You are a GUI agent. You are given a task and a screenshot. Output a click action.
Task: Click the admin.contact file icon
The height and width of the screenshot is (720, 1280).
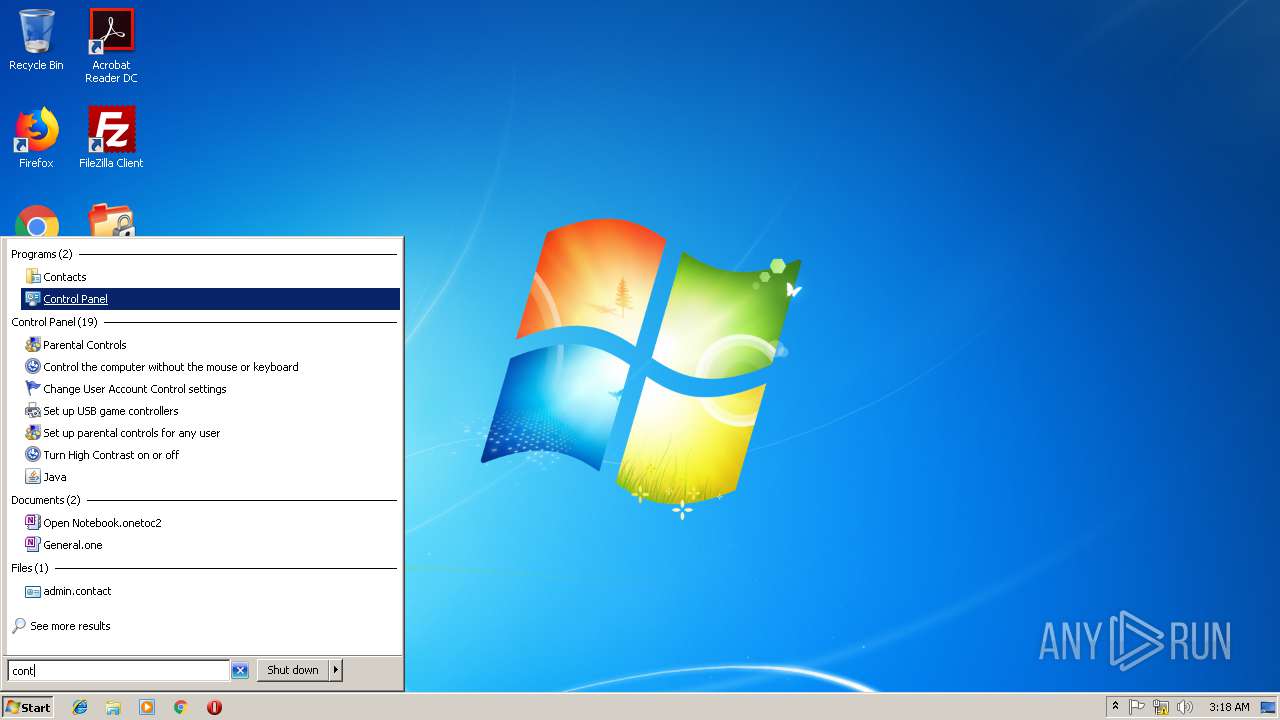(33, 591)
